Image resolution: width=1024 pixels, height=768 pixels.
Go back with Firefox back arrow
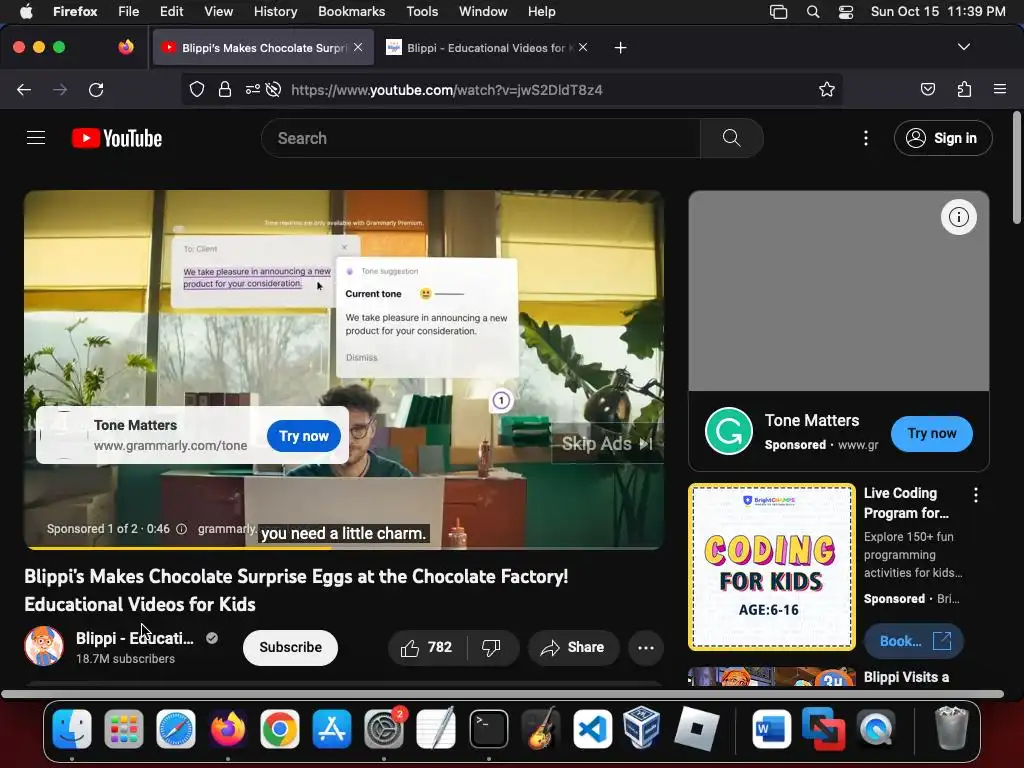(24, 89)
